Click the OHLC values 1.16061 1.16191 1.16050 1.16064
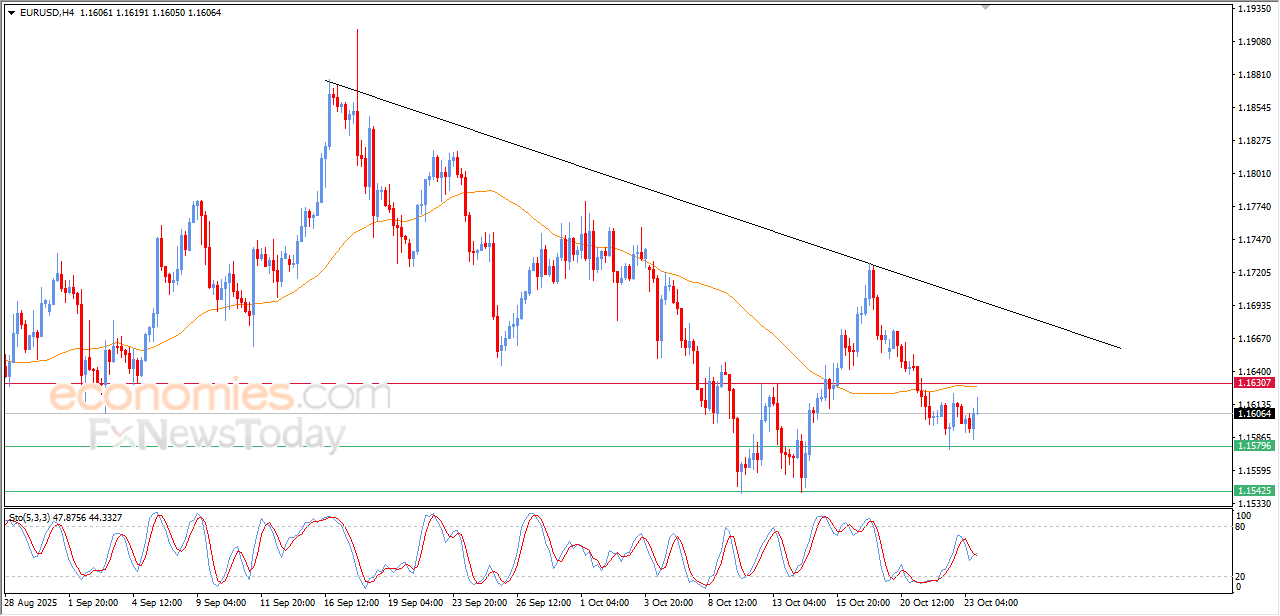 coord(150,12)
